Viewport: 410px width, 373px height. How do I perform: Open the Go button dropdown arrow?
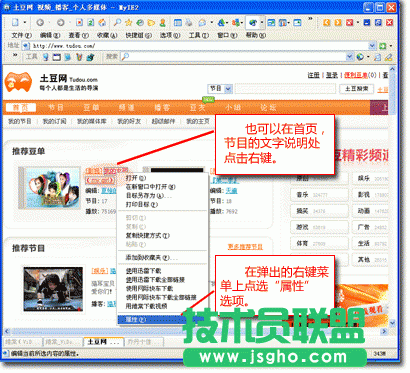tap(391, 46)
